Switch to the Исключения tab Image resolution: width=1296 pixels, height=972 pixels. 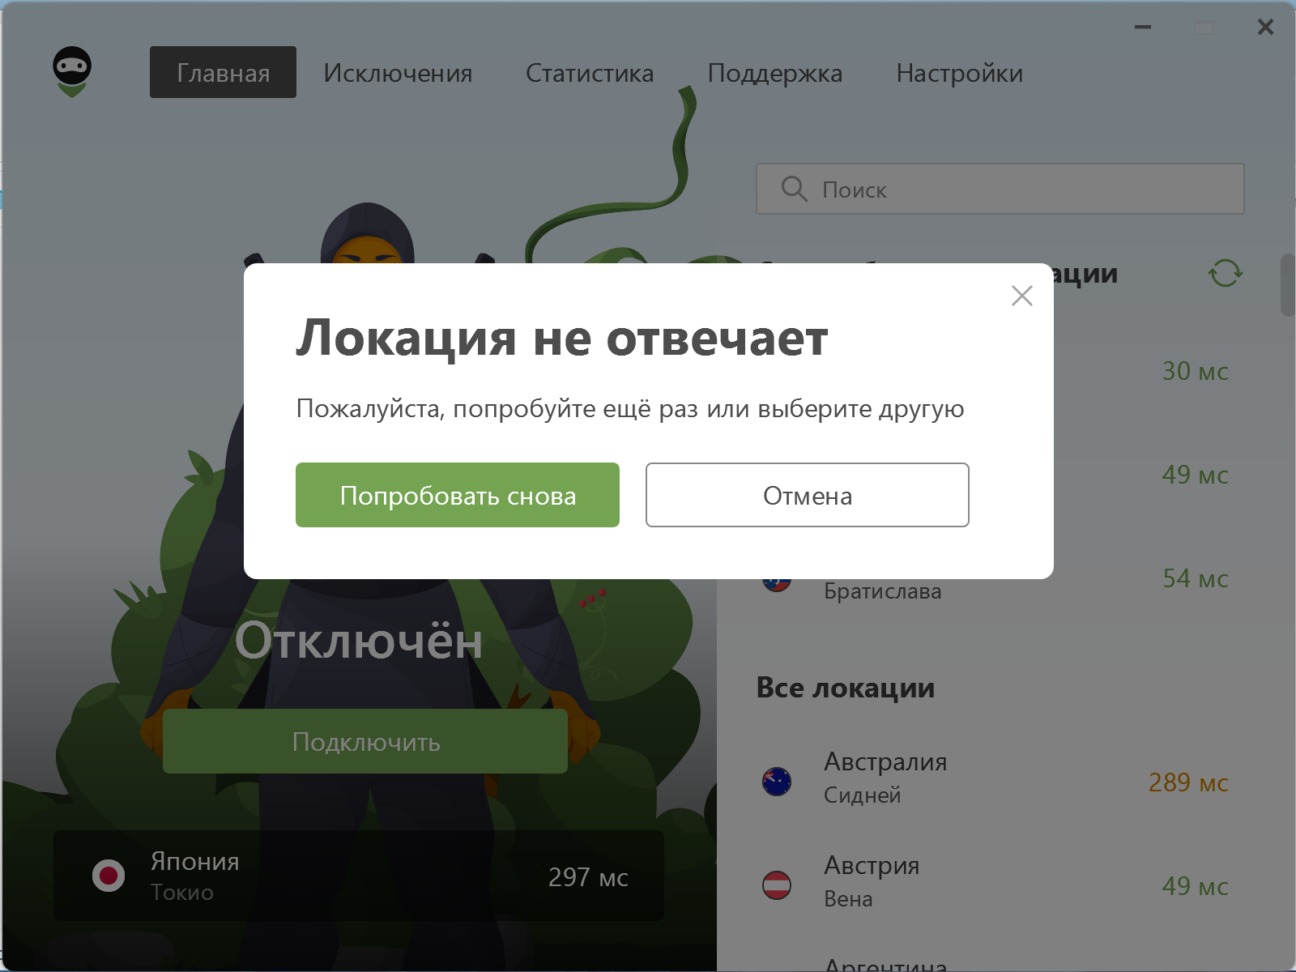[397, 73]
